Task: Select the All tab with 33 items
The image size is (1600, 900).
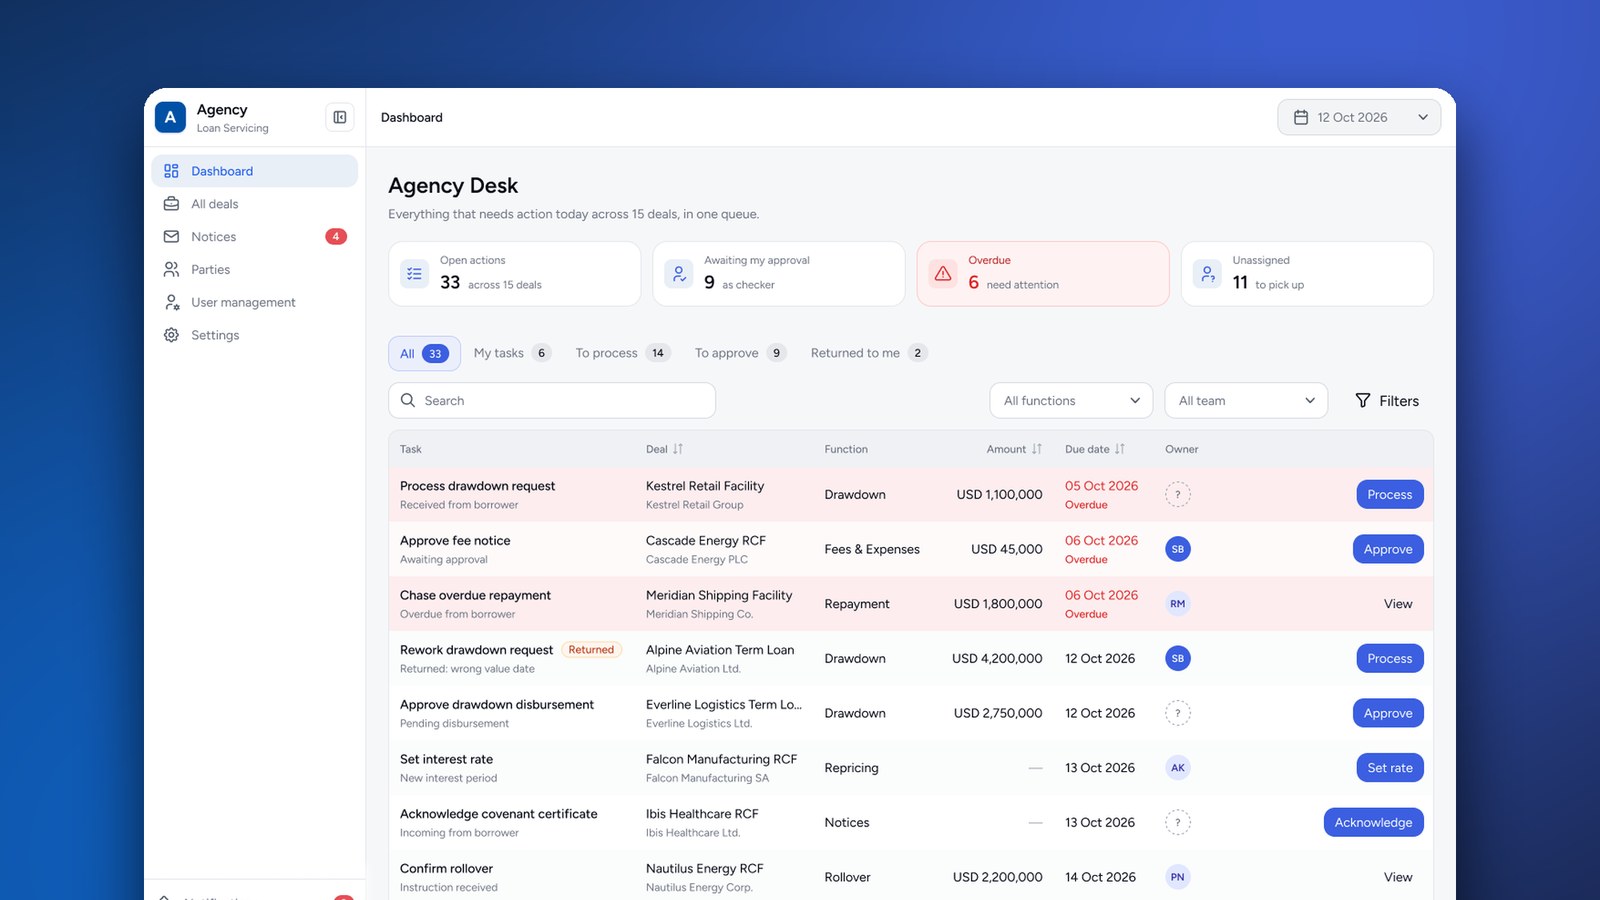Action: coord(424,353)
